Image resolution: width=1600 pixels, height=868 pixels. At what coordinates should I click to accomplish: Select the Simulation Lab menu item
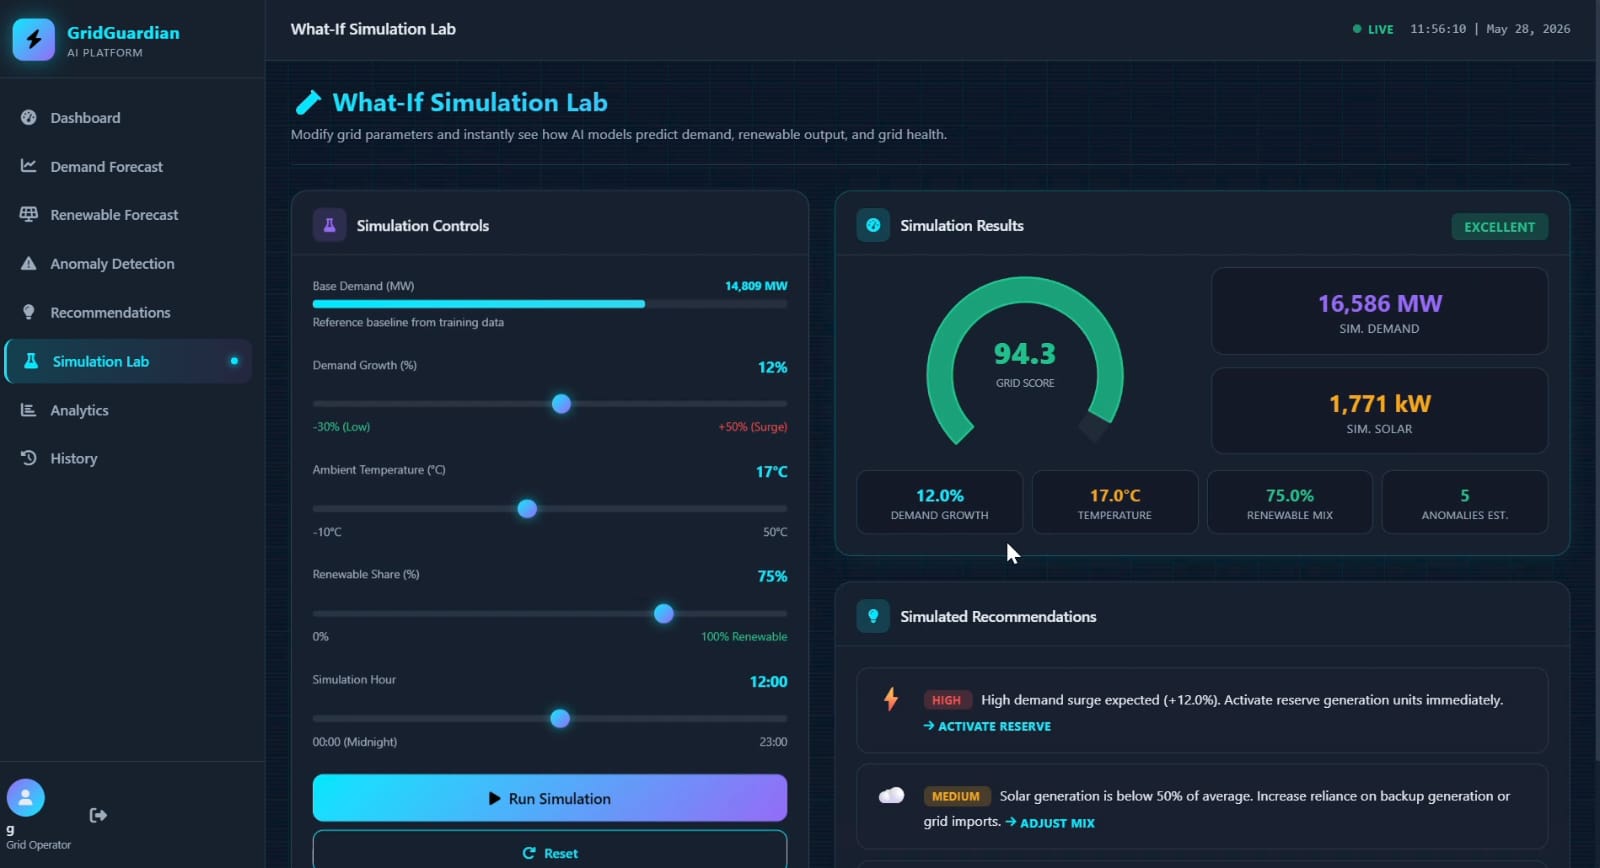(128, 361)
